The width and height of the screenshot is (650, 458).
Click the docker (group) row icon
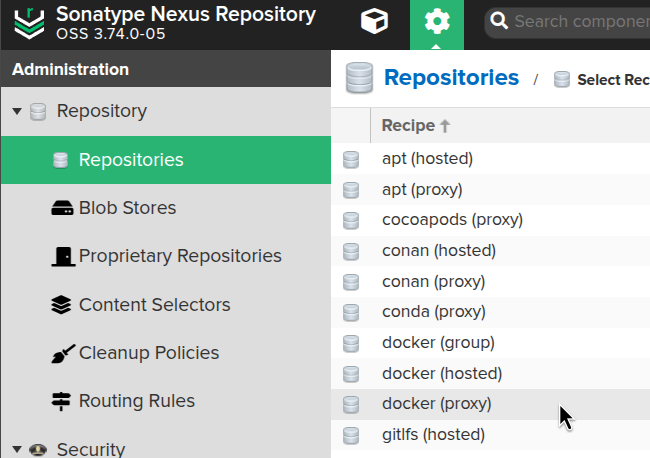[351, 344]
